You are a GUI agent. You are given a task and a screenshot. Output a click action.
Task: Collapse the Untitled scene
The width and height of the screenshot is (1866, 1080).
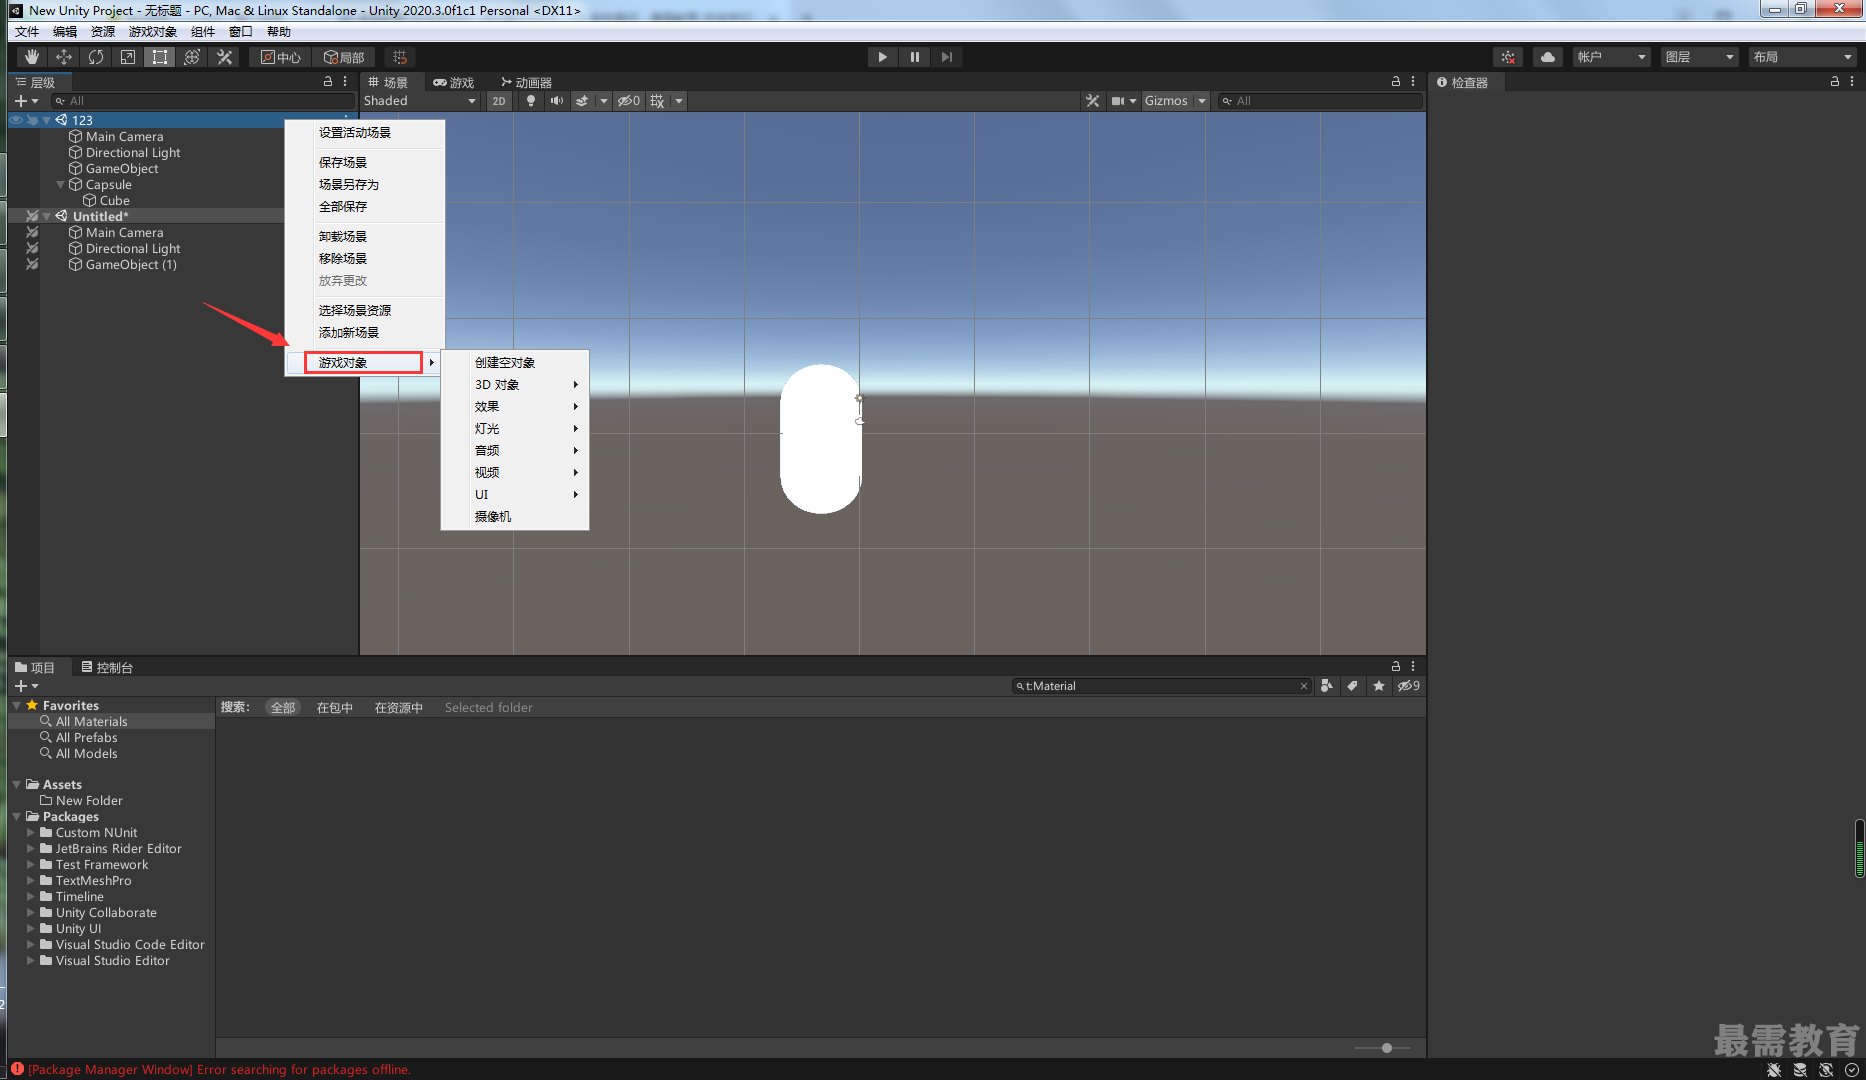(47, 216)
